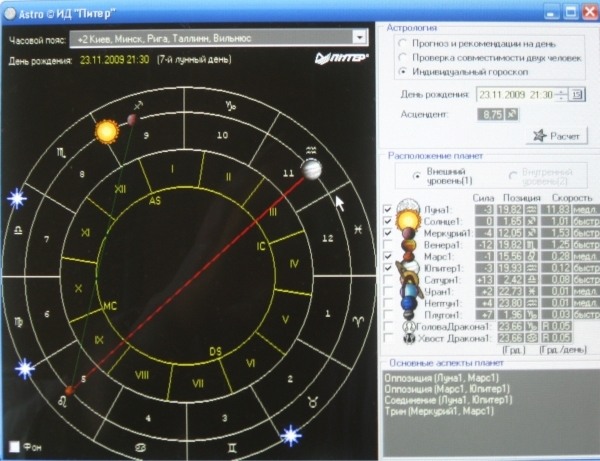600x461 pixels.
Task: Select the individual horoscope option
Action: click(x=402, y=72)
